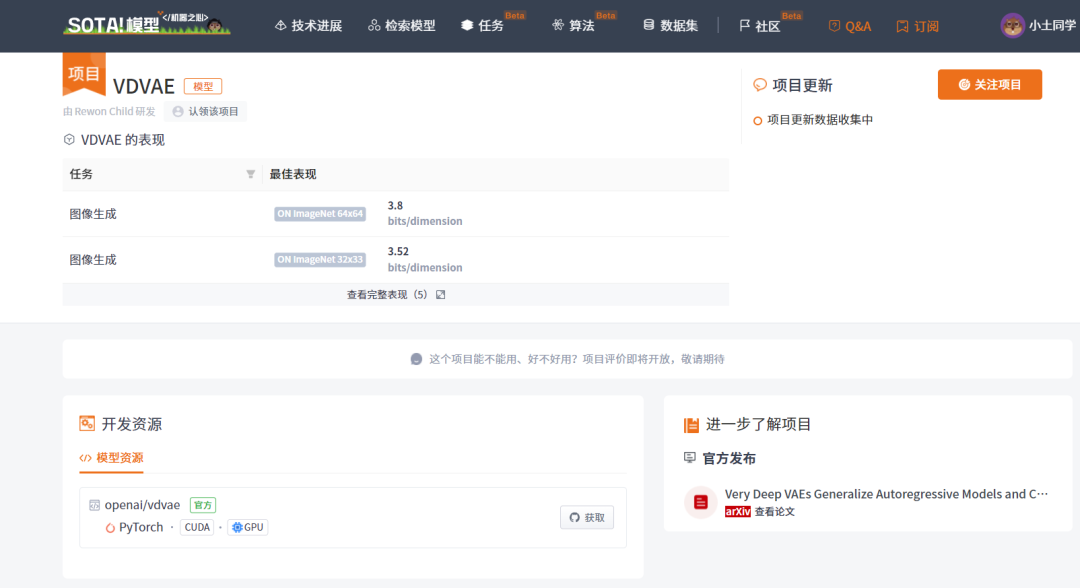Open the 社区 navigation item

(759, 26)
